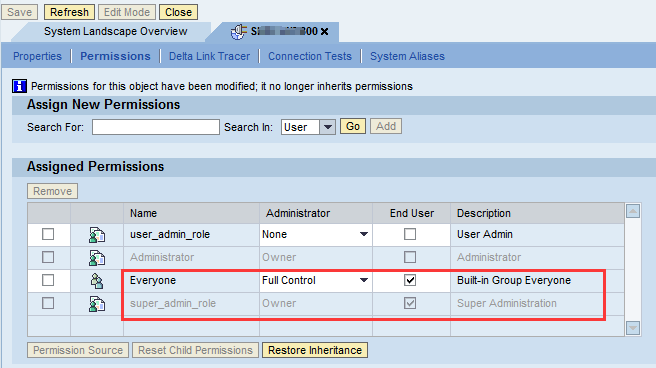656x368 pixels.
Task: Close the system tab with the X
Action: click(x=324, y=31)
